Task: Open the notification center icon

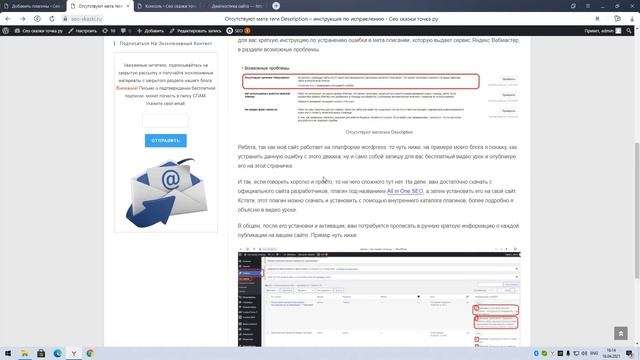Action: point(629,353)
